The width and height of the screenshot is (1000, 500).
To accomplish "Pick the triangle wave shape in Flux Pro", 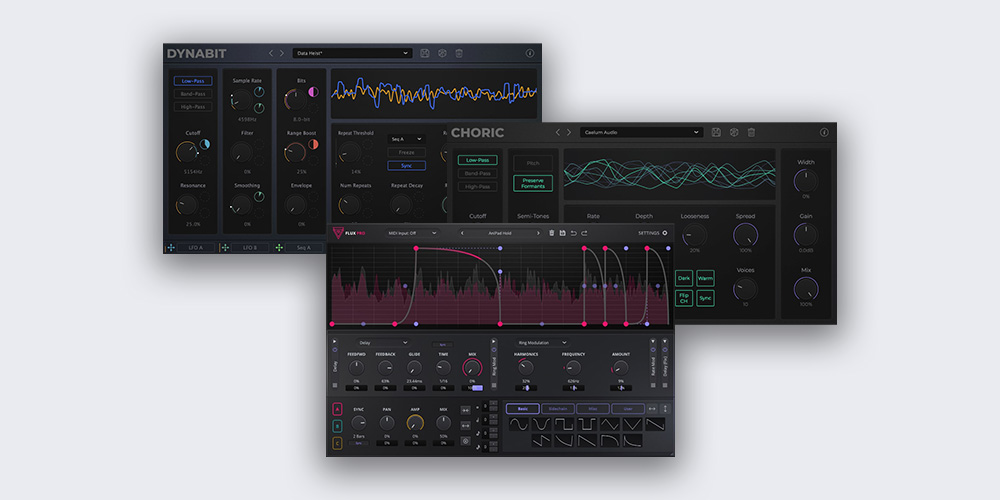I will coord(609,424).
